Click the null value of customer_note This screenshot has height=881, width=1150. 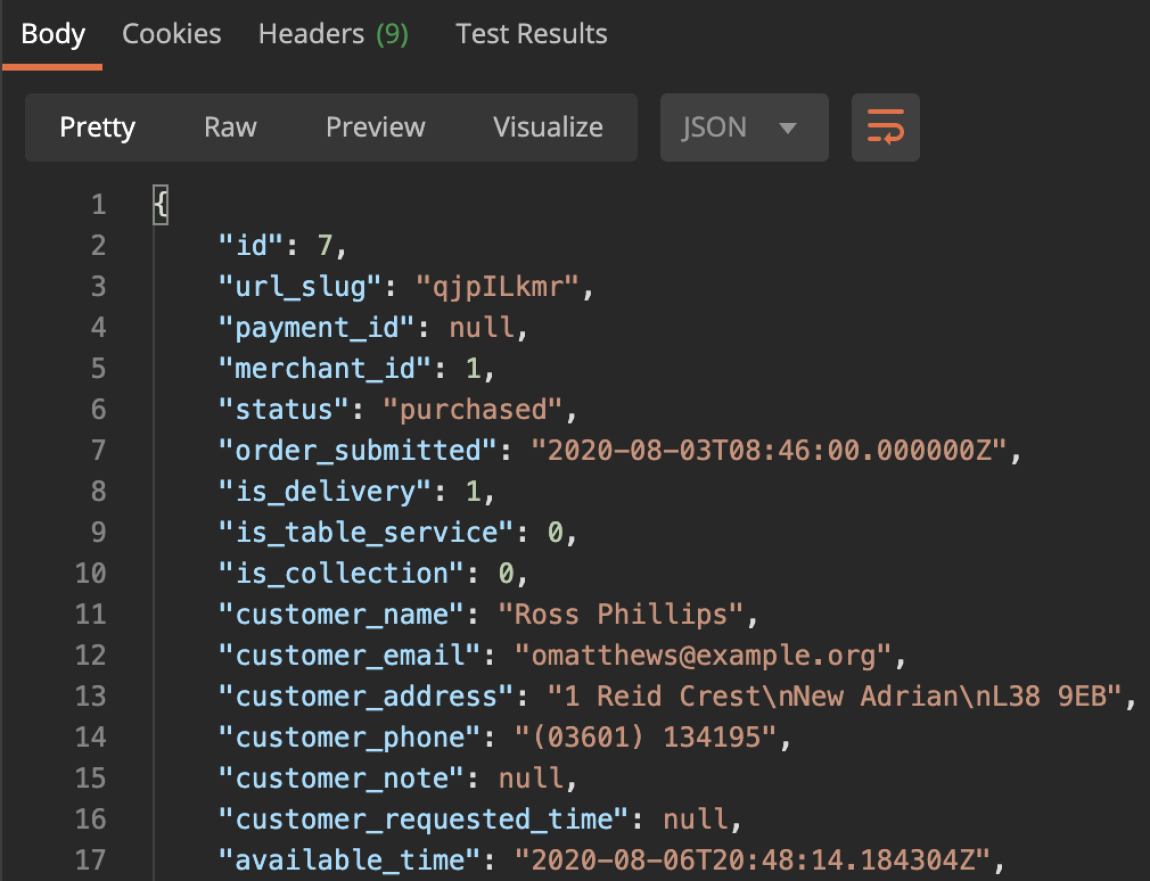[x=530, y=778]
